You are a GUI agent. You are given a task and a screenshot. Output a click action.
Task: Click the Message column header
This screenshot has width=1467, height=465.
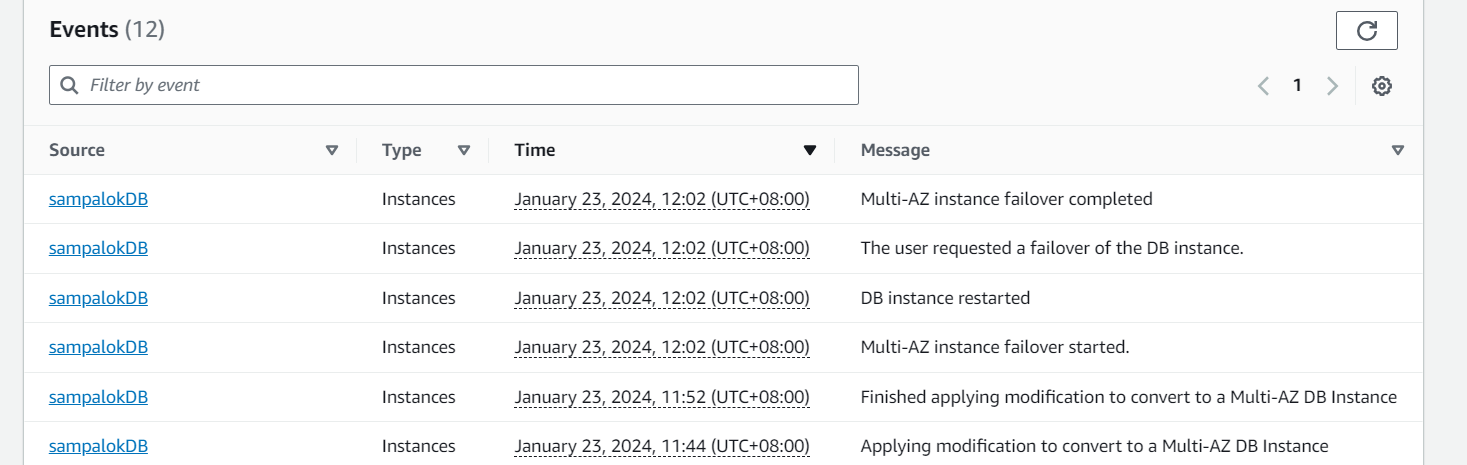pyautogui.click(x=895, y=151)
